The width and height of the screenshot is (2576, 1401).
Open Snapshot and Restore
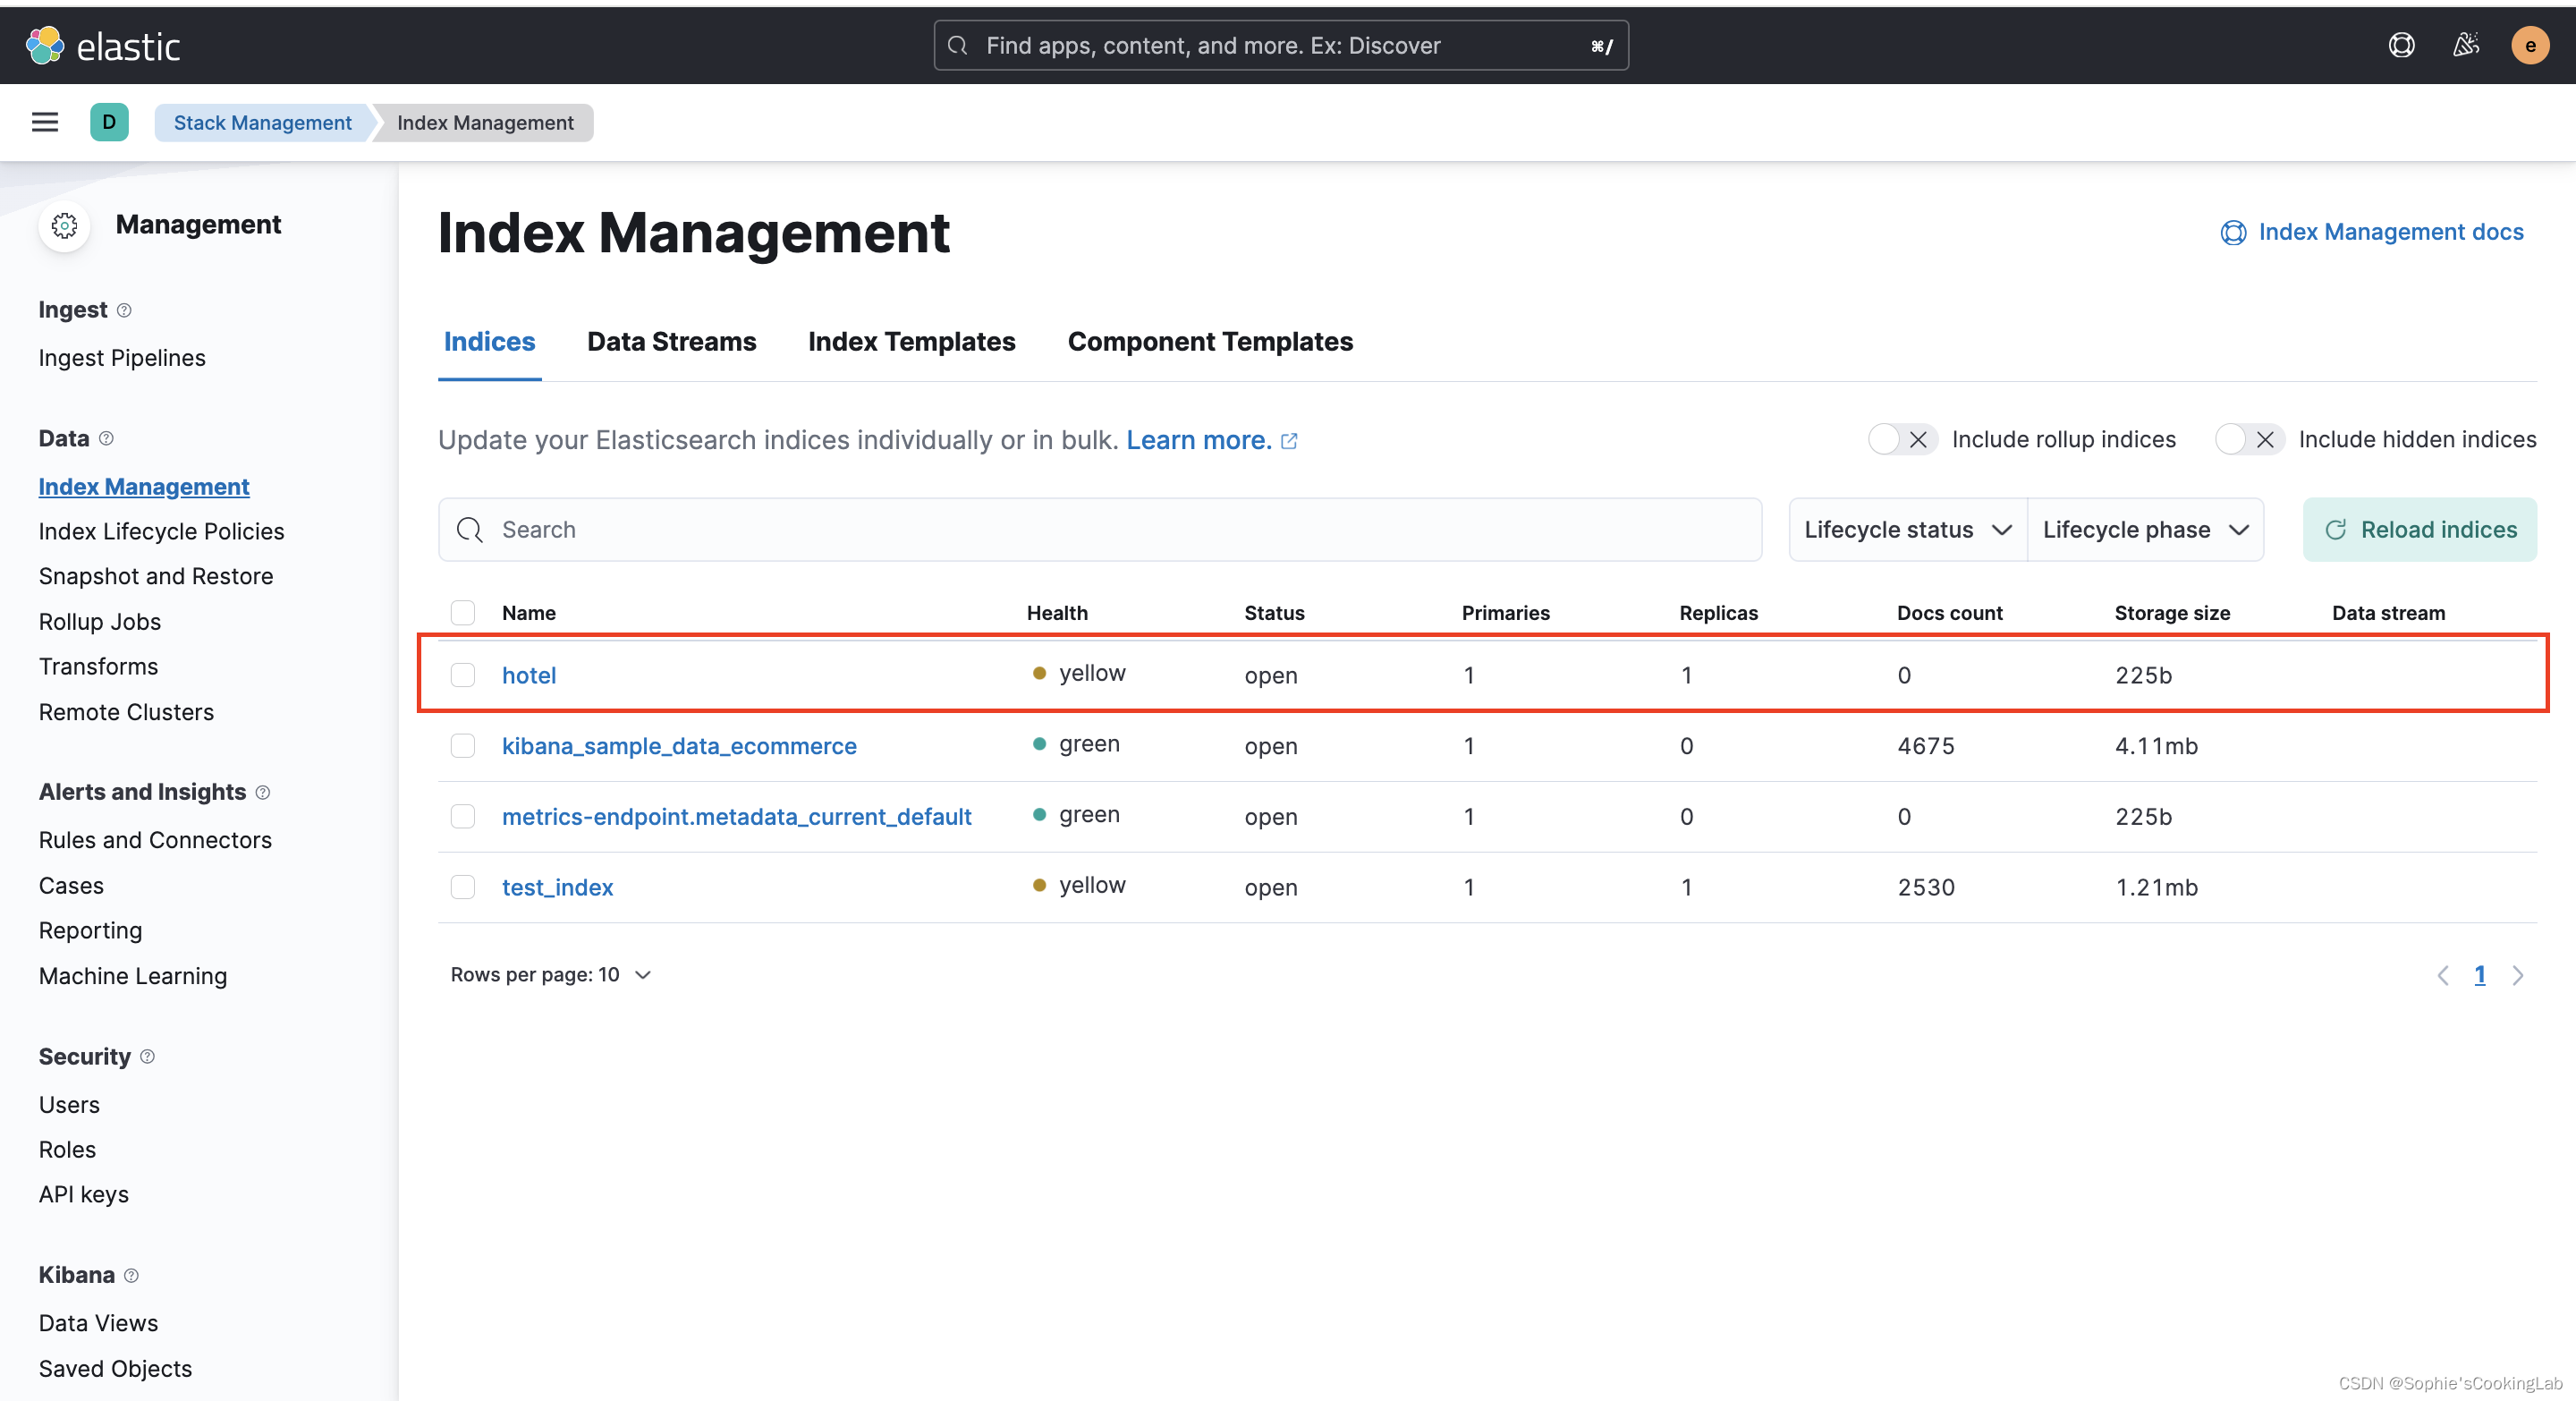156,576
